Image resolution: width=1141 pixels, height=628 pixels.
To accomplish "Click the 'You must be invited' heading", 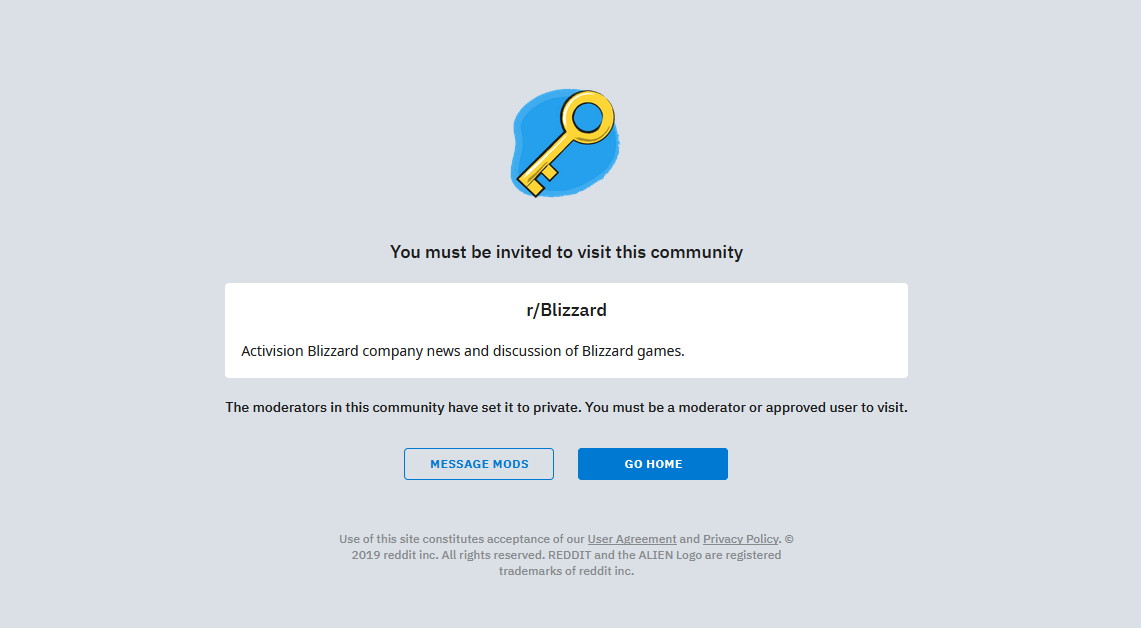I will click(x=566, y=252).
